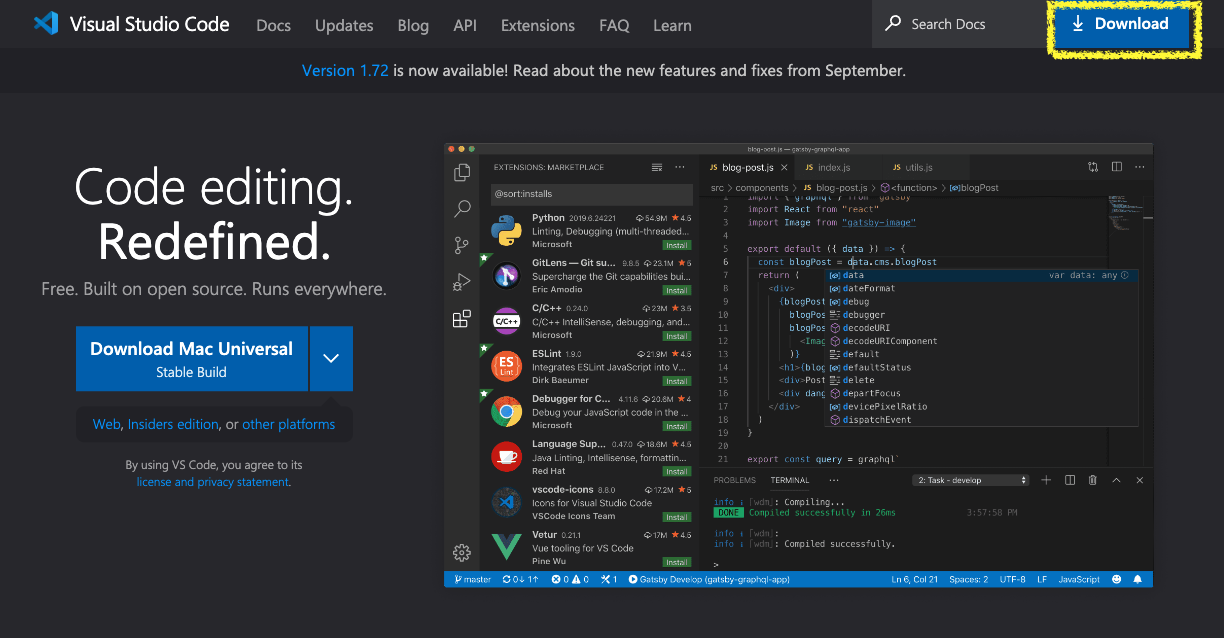Open the FAQ page

click(614, 25)
